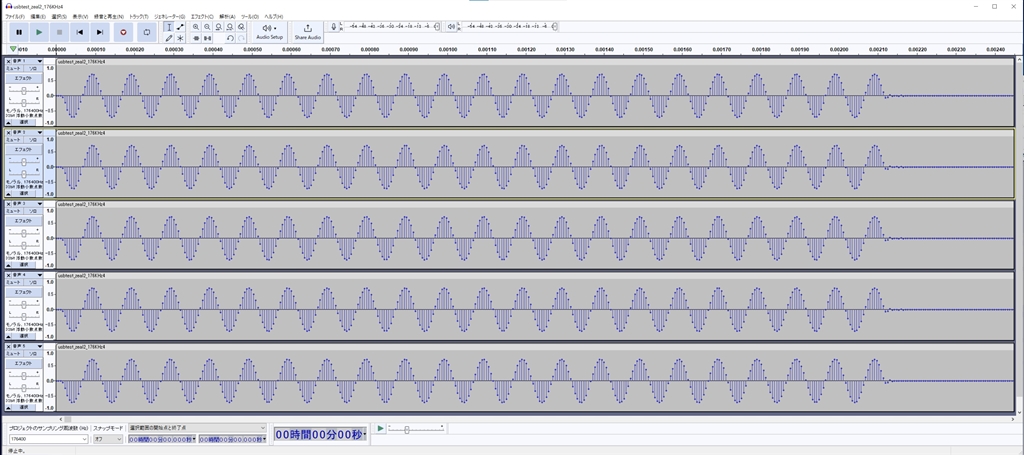
Task: Open the エフェクト(C) menu in the menu bar
Action: (202, 17)
